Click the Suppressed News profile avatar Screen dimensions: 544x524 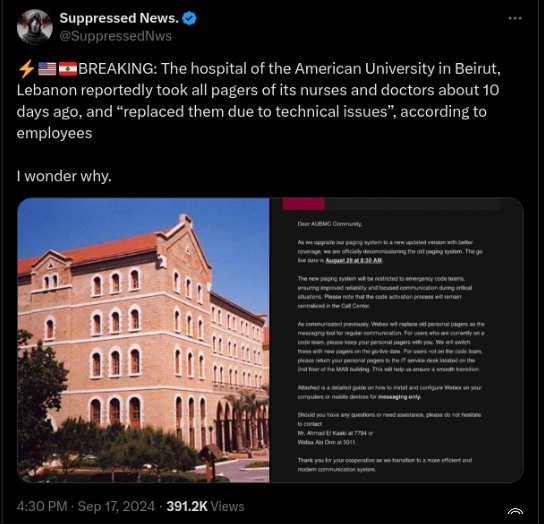[35, 27]
